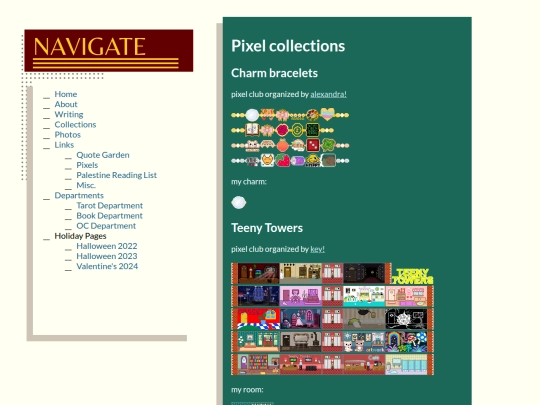Follow the key! organizer link
This screenshot has width=540, height=405.
317,249
